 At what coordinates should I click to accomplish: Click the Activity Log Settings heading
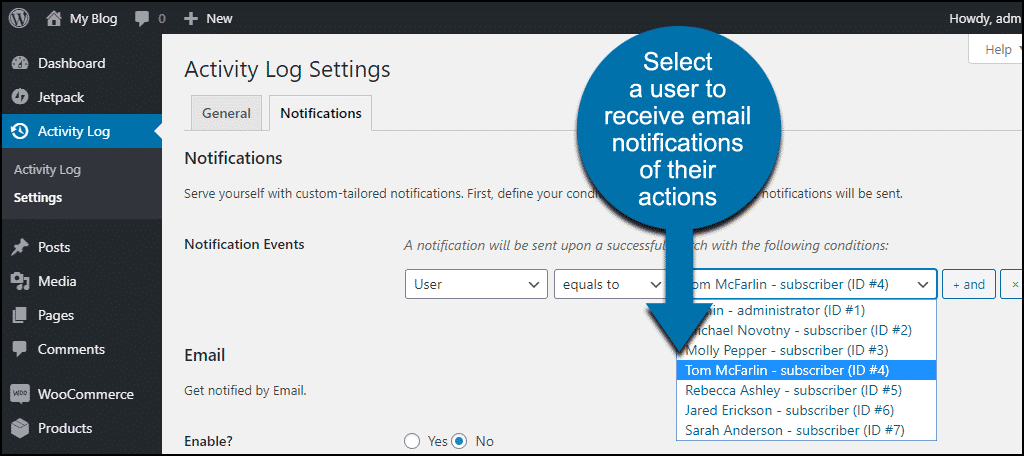click(287, 69)
